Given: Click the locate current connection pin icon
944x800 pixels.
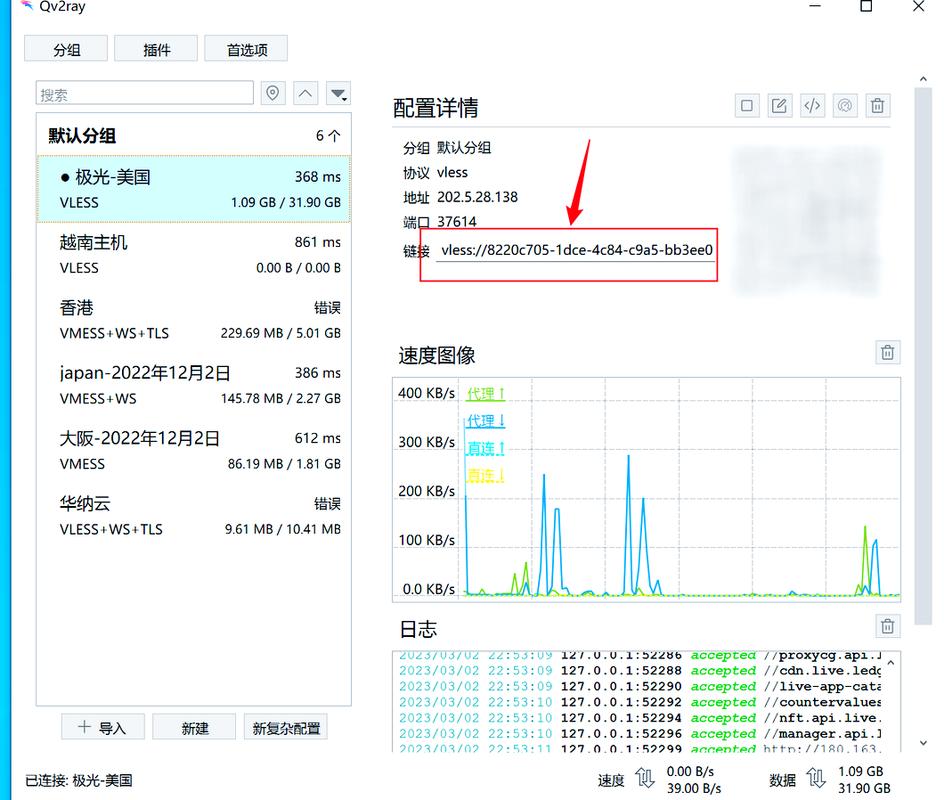Looking at the screenshot, I should [273, 94].
